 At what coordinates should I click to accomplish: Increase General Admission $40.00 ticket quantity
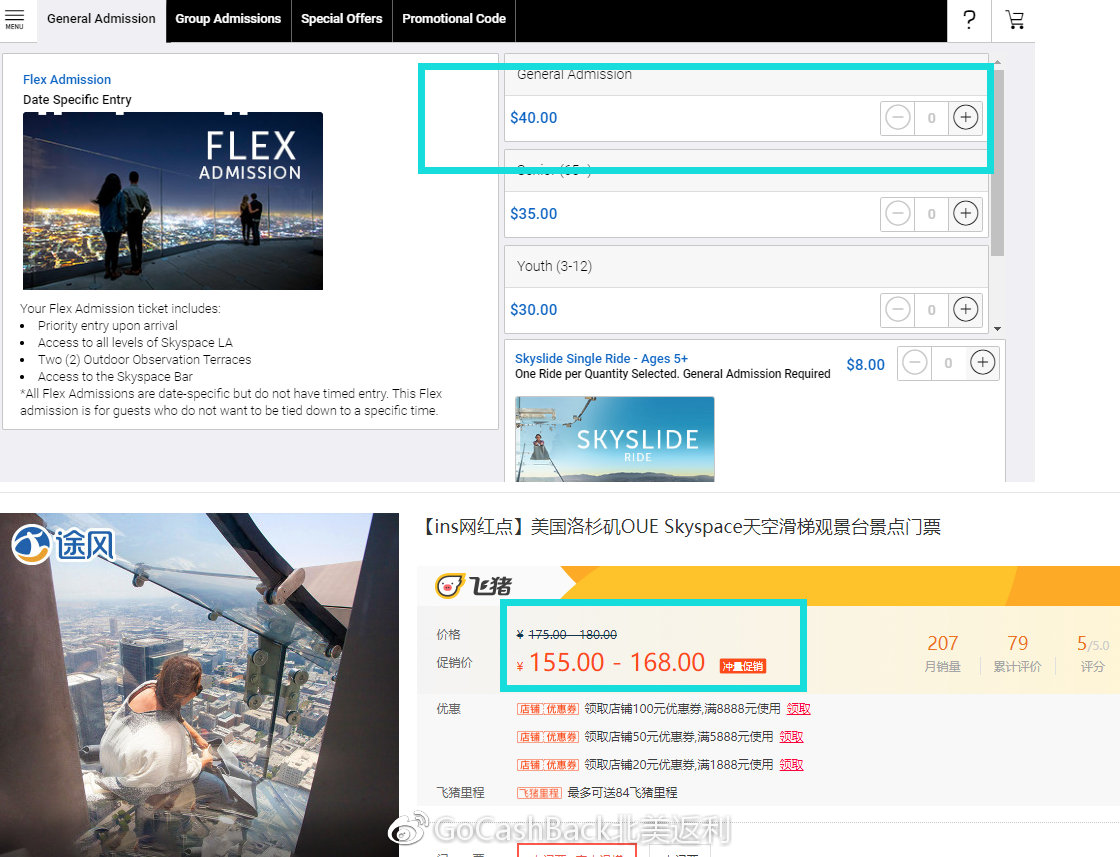(965, 117)
